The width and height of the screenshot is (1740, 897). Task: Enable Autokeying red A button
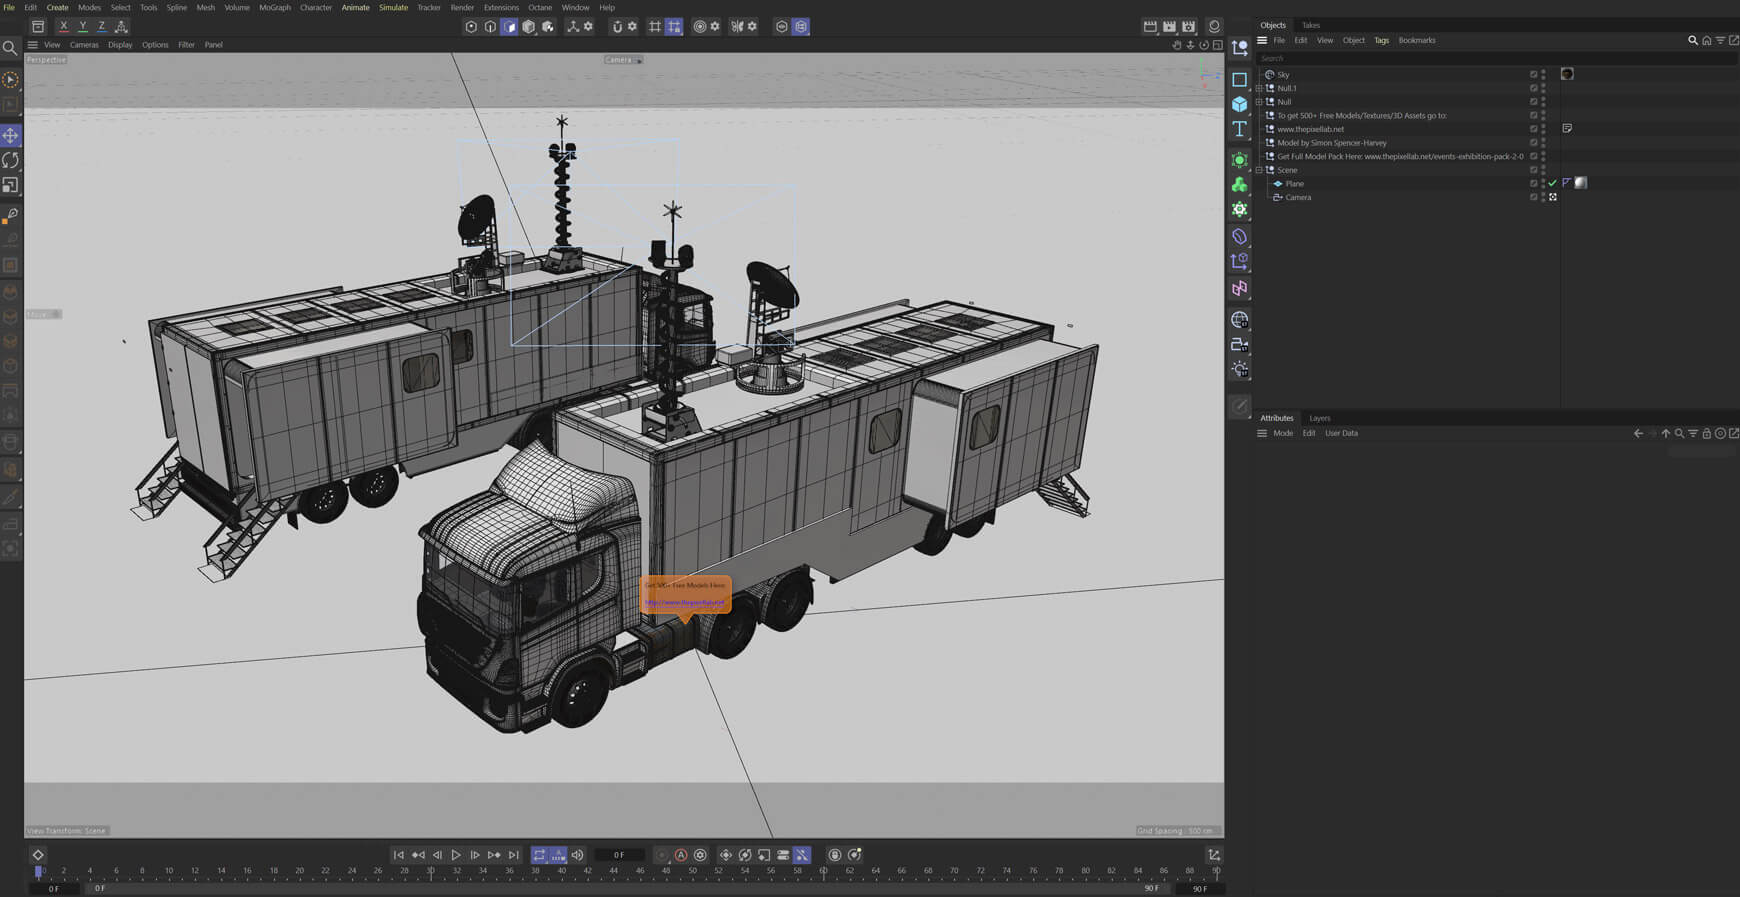[681, 855]
